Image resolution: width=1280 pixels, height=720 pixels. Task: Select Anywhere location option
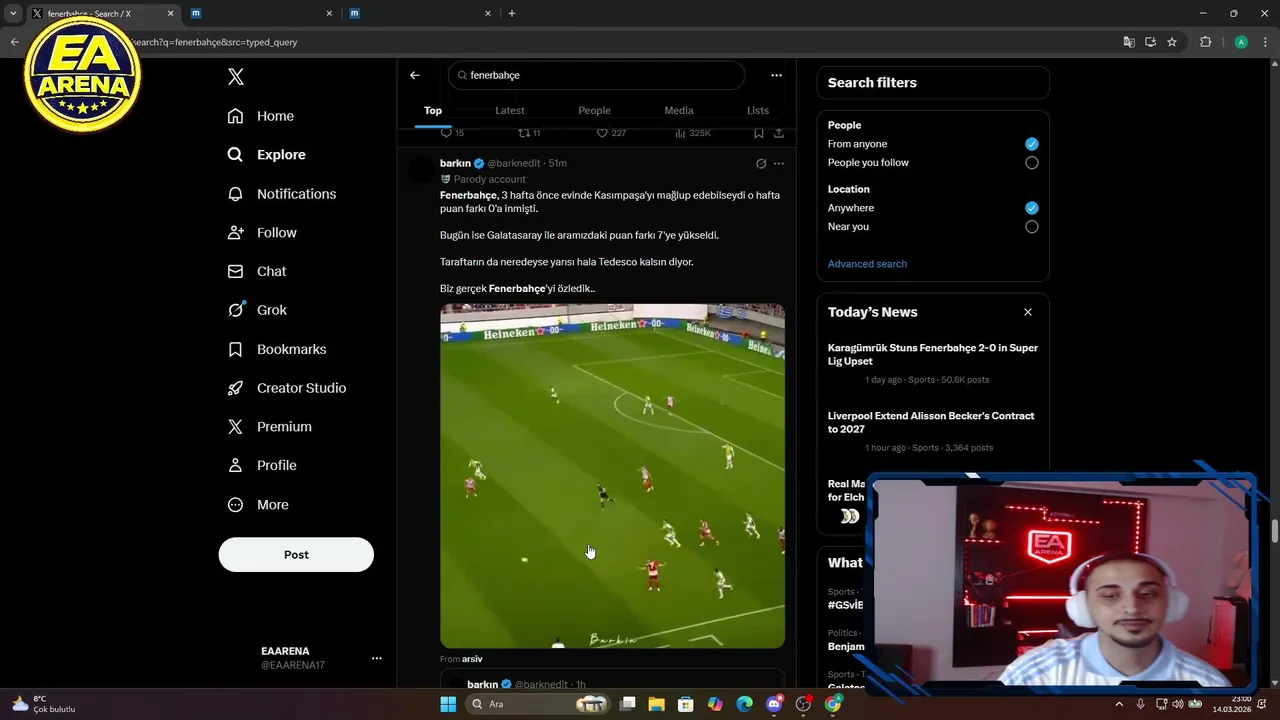[x=1032, y=208]
